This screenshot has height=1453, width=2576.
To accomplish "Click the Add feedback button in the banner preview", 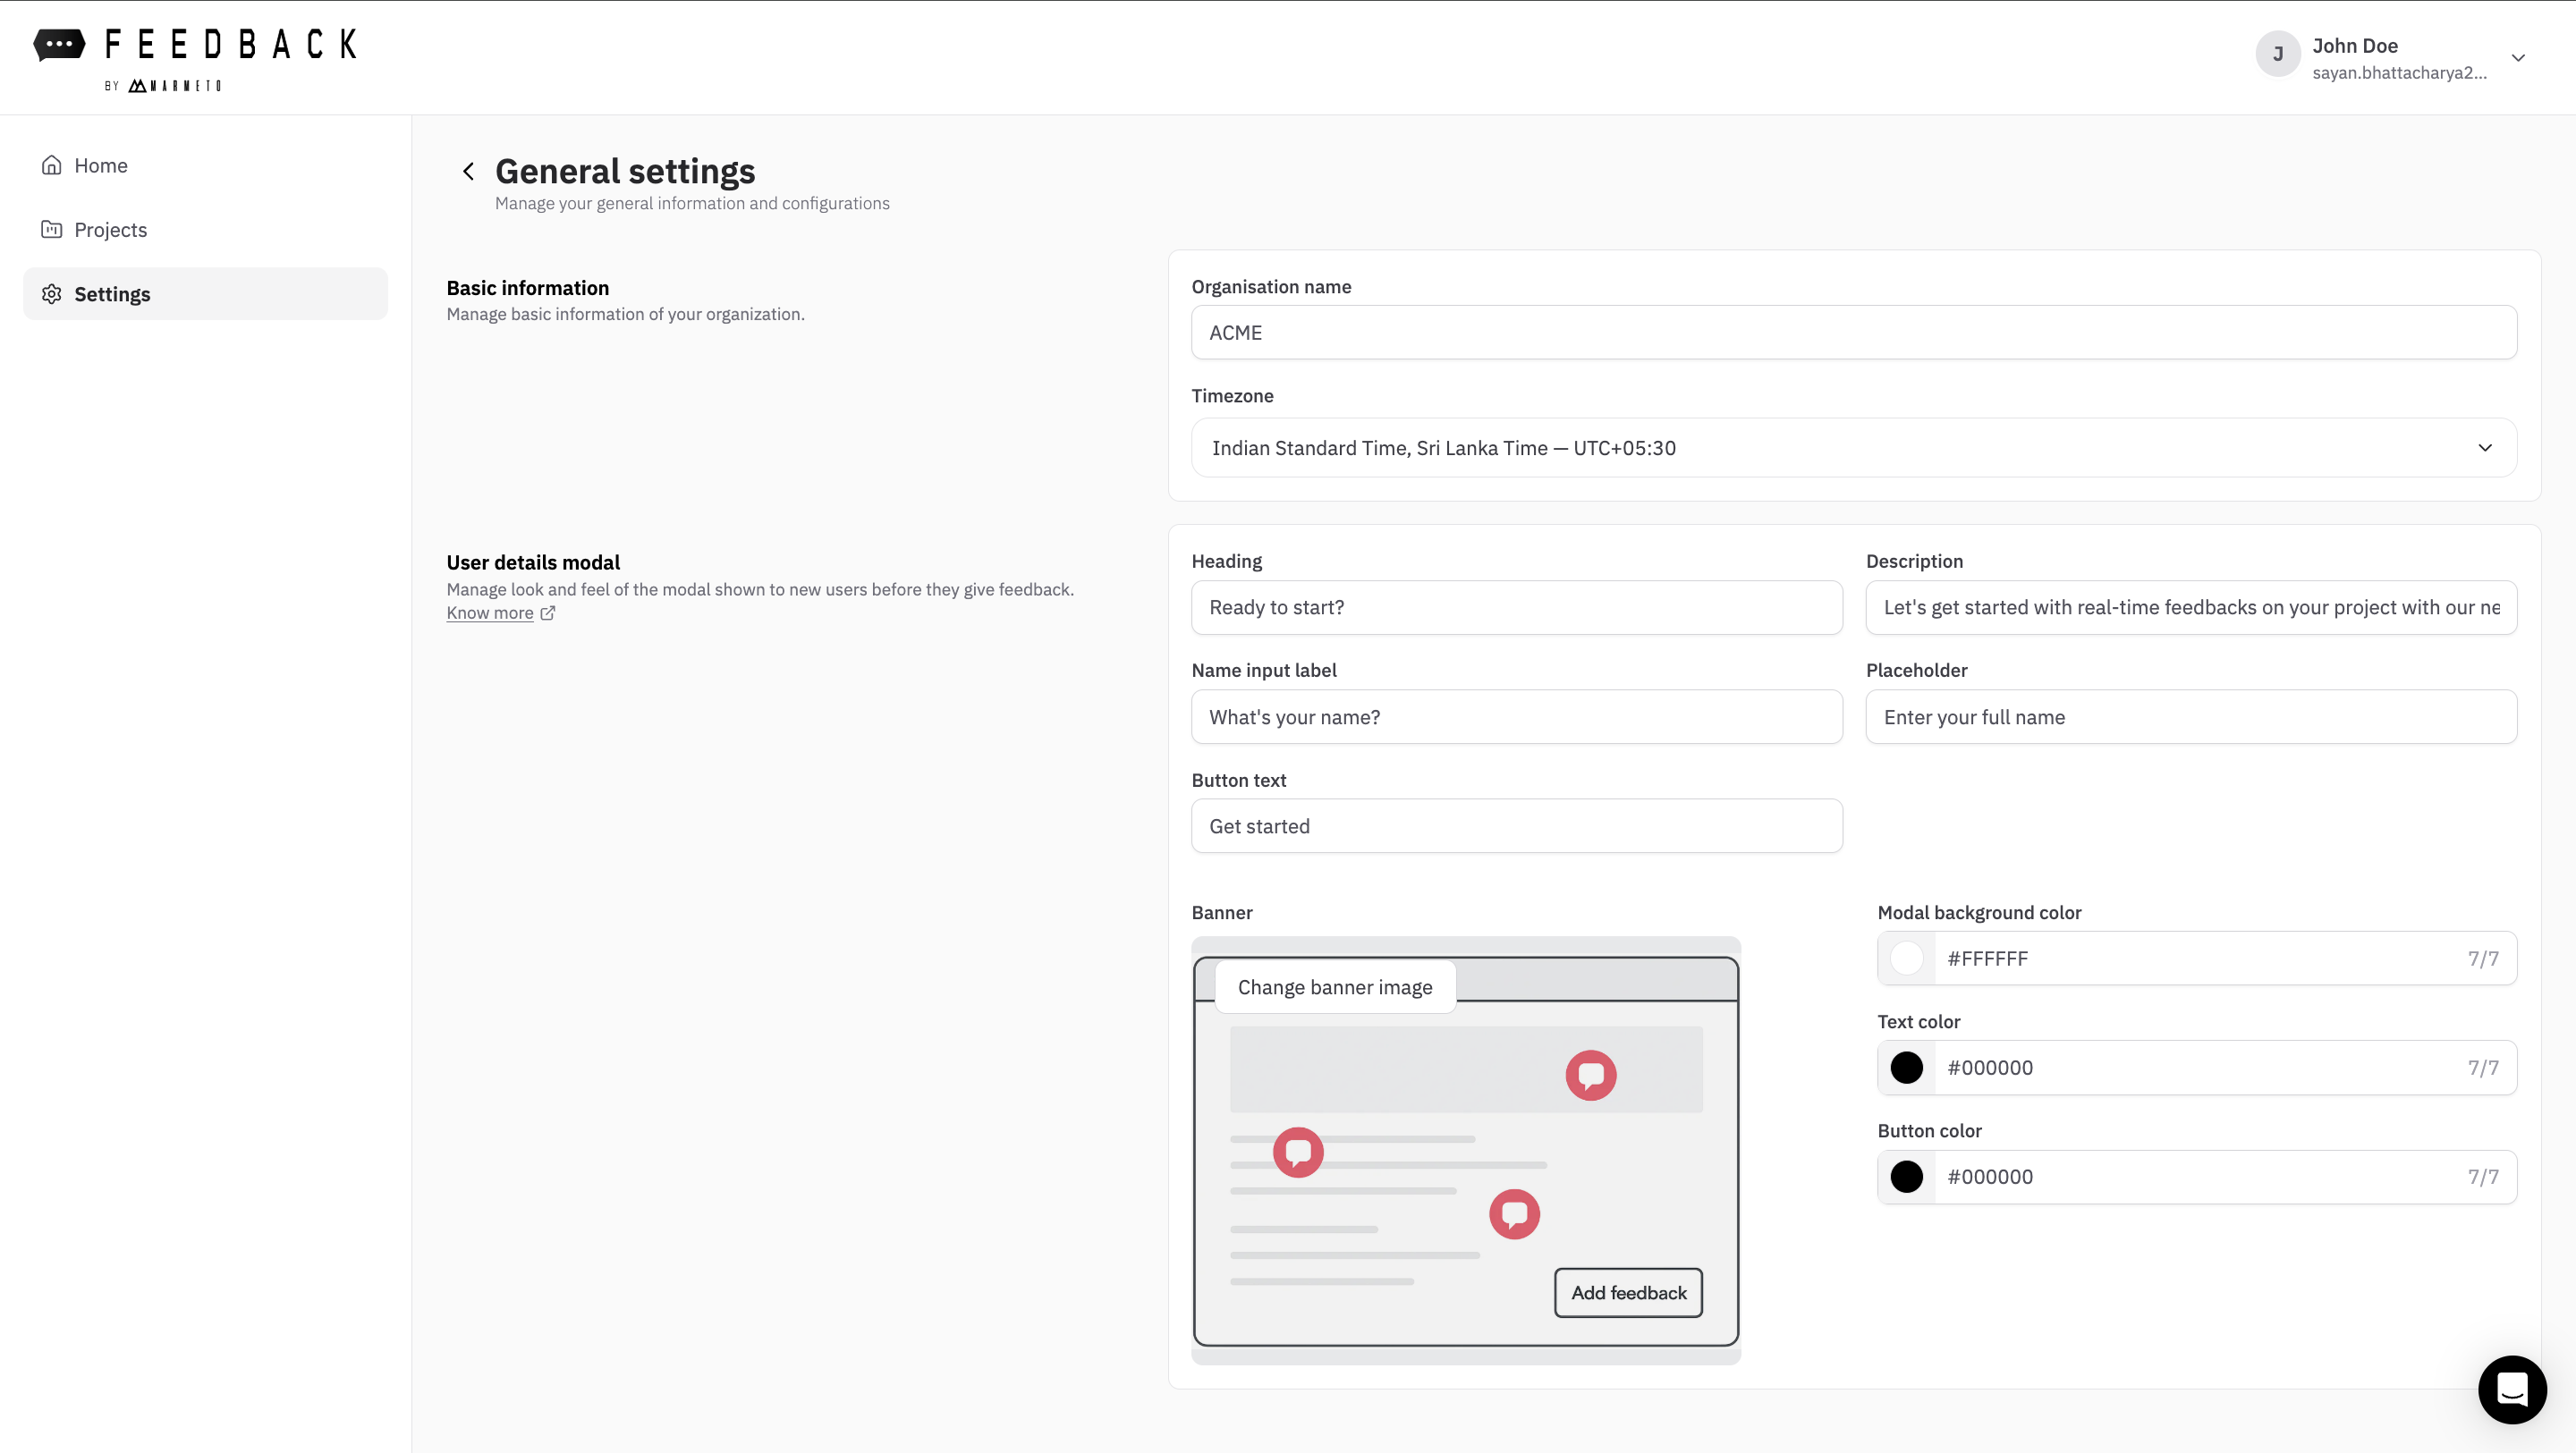I will 1628,1292.
